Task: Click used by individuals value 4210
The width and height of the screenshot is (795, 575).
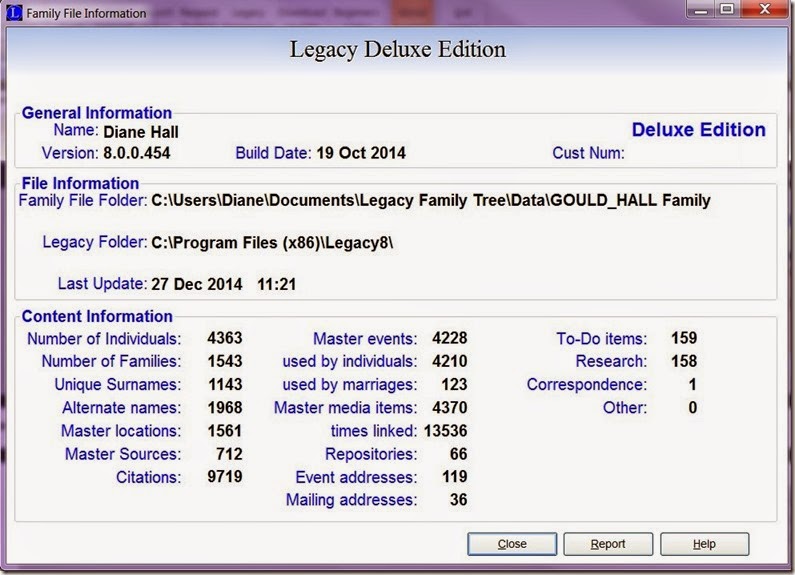Action: pos(450,361)
